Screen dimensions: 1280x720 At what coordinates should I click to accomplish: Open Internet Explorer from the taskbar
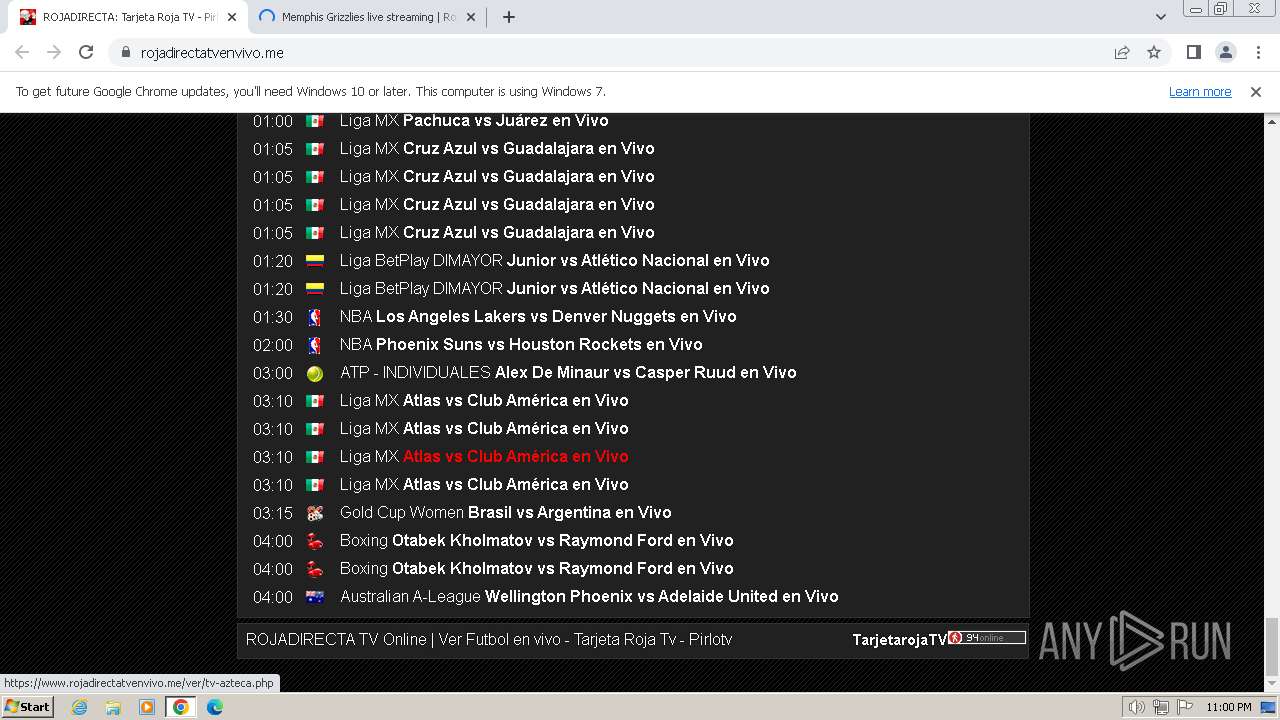pyautogui.click(x=79, y=707)
